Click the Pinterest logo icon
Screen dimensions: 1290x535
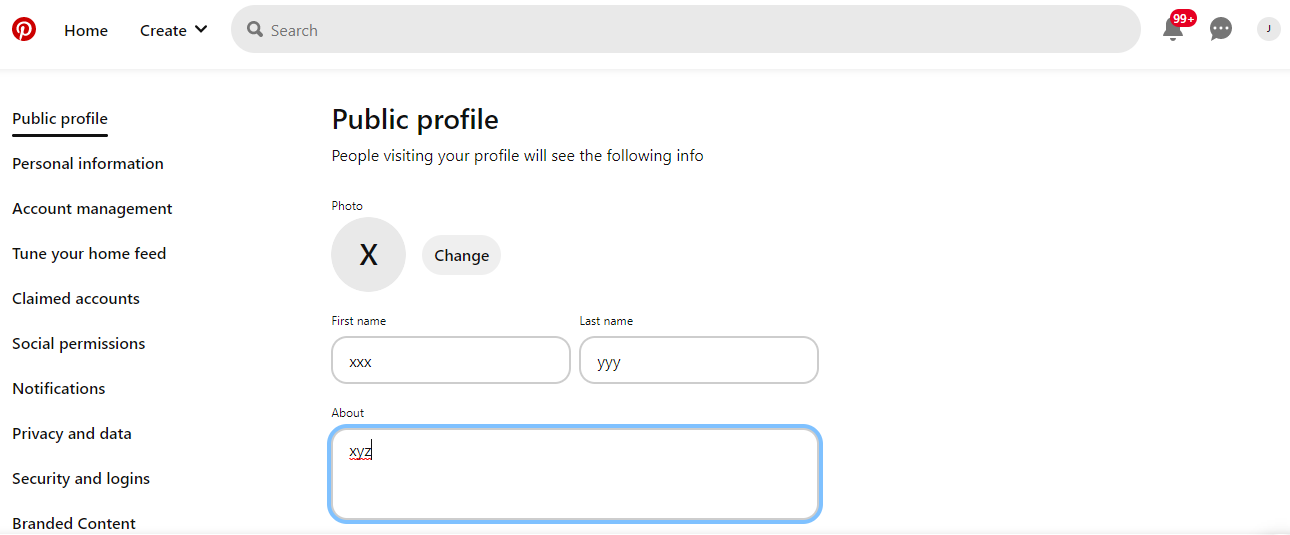coord(24,30)
